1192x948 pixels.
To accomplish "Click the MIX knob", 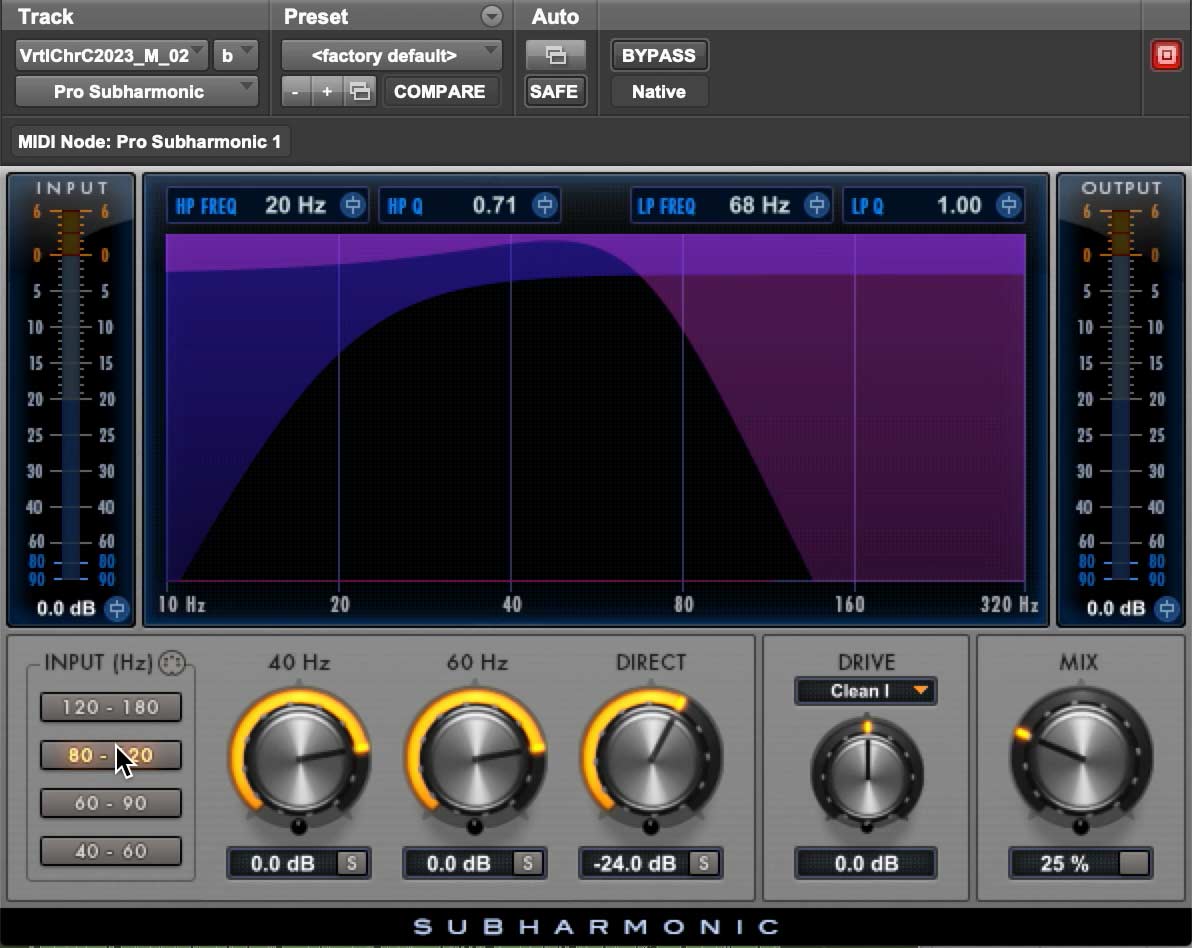I will click(x=1081, y=758).
